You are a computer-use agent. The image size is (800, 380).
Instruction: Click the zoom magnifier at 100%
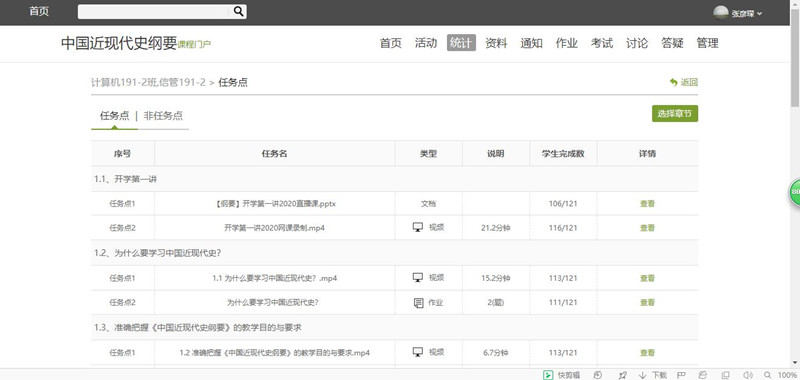[x=767, y=375]
